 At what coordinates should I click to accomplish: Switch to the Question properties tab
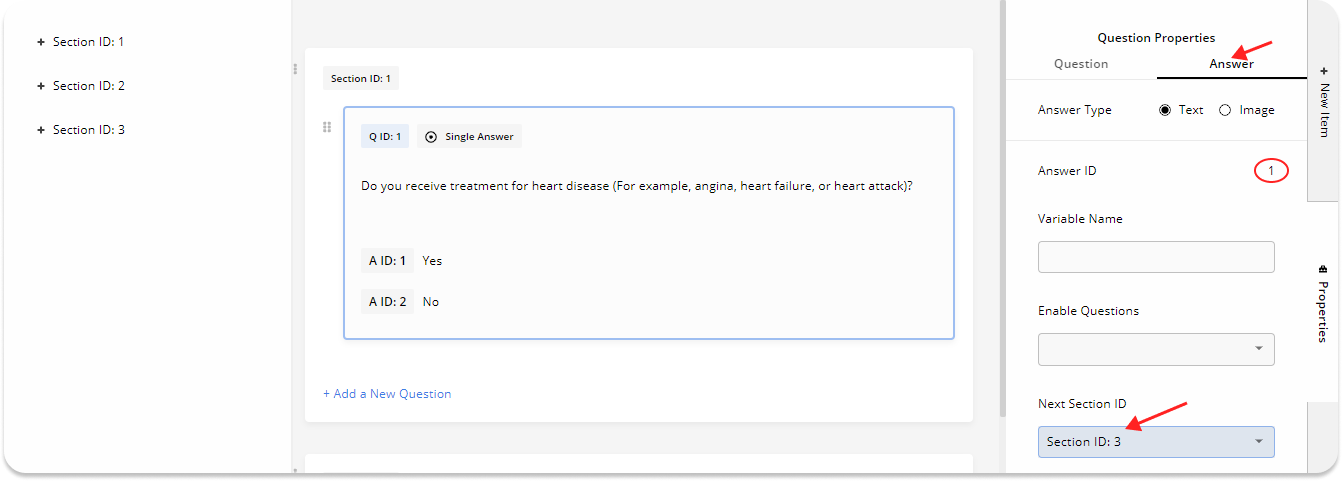pyautogui.click(x=1081, y=64)
